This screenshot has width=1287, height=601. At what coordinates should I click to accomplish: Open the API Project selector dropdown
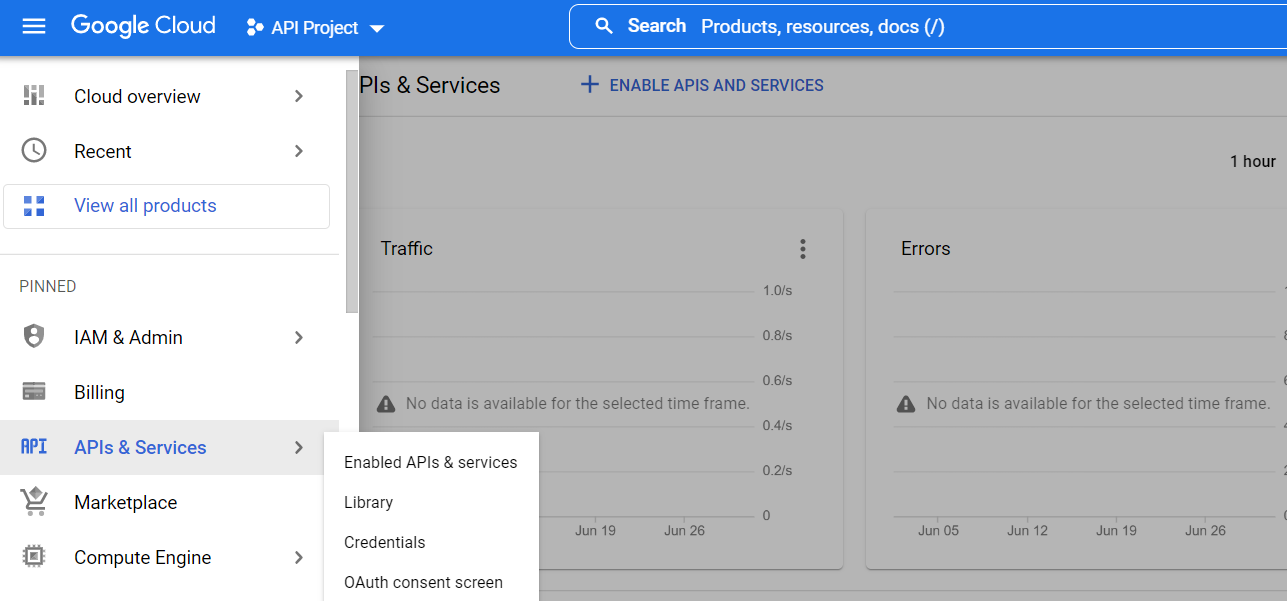point(315,28)
